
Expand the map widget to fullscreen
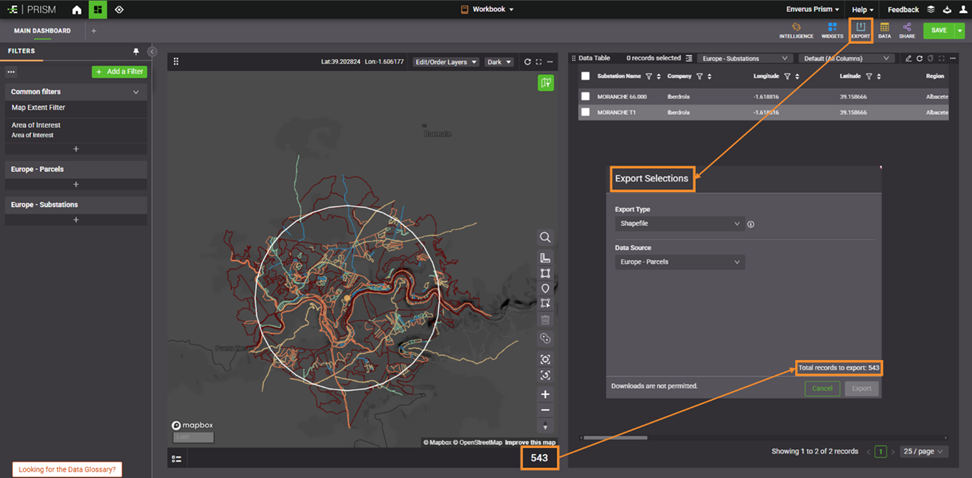point(539,62)
